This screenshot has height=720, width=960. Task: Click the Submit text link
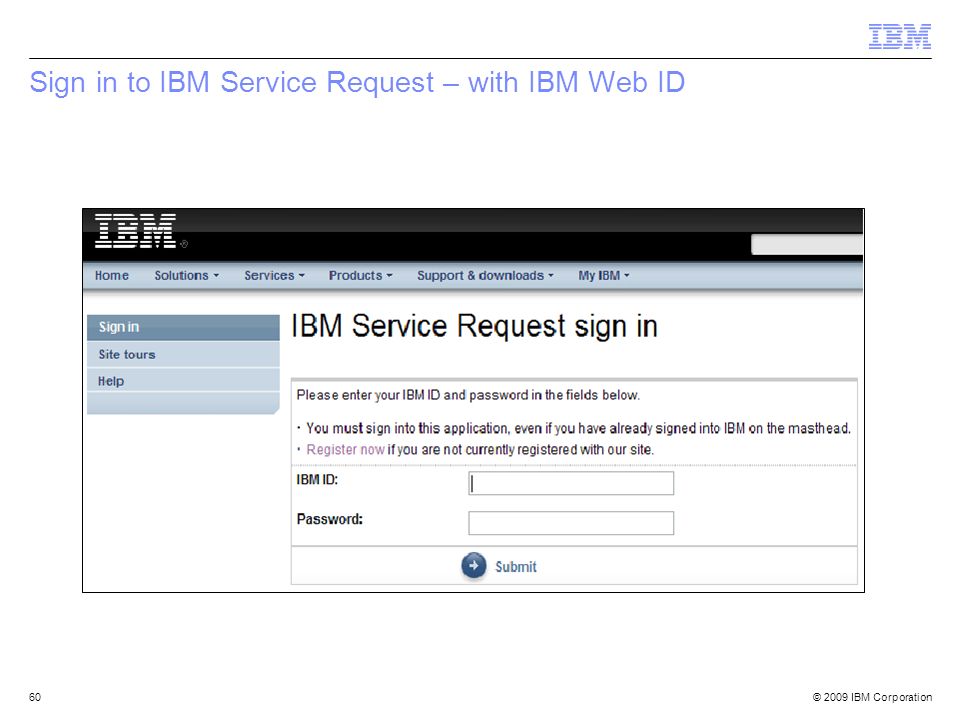516,567
